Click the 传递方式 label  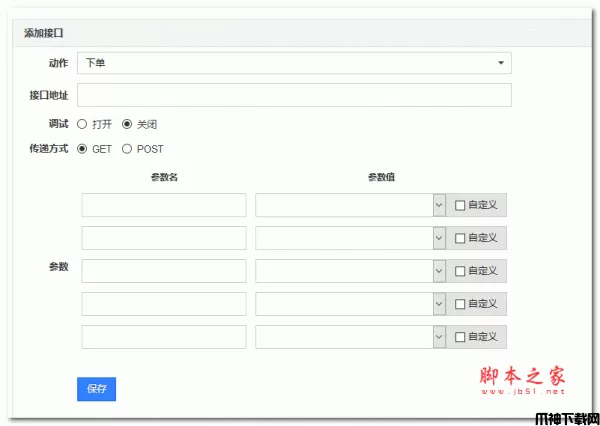tap(49, 149)
